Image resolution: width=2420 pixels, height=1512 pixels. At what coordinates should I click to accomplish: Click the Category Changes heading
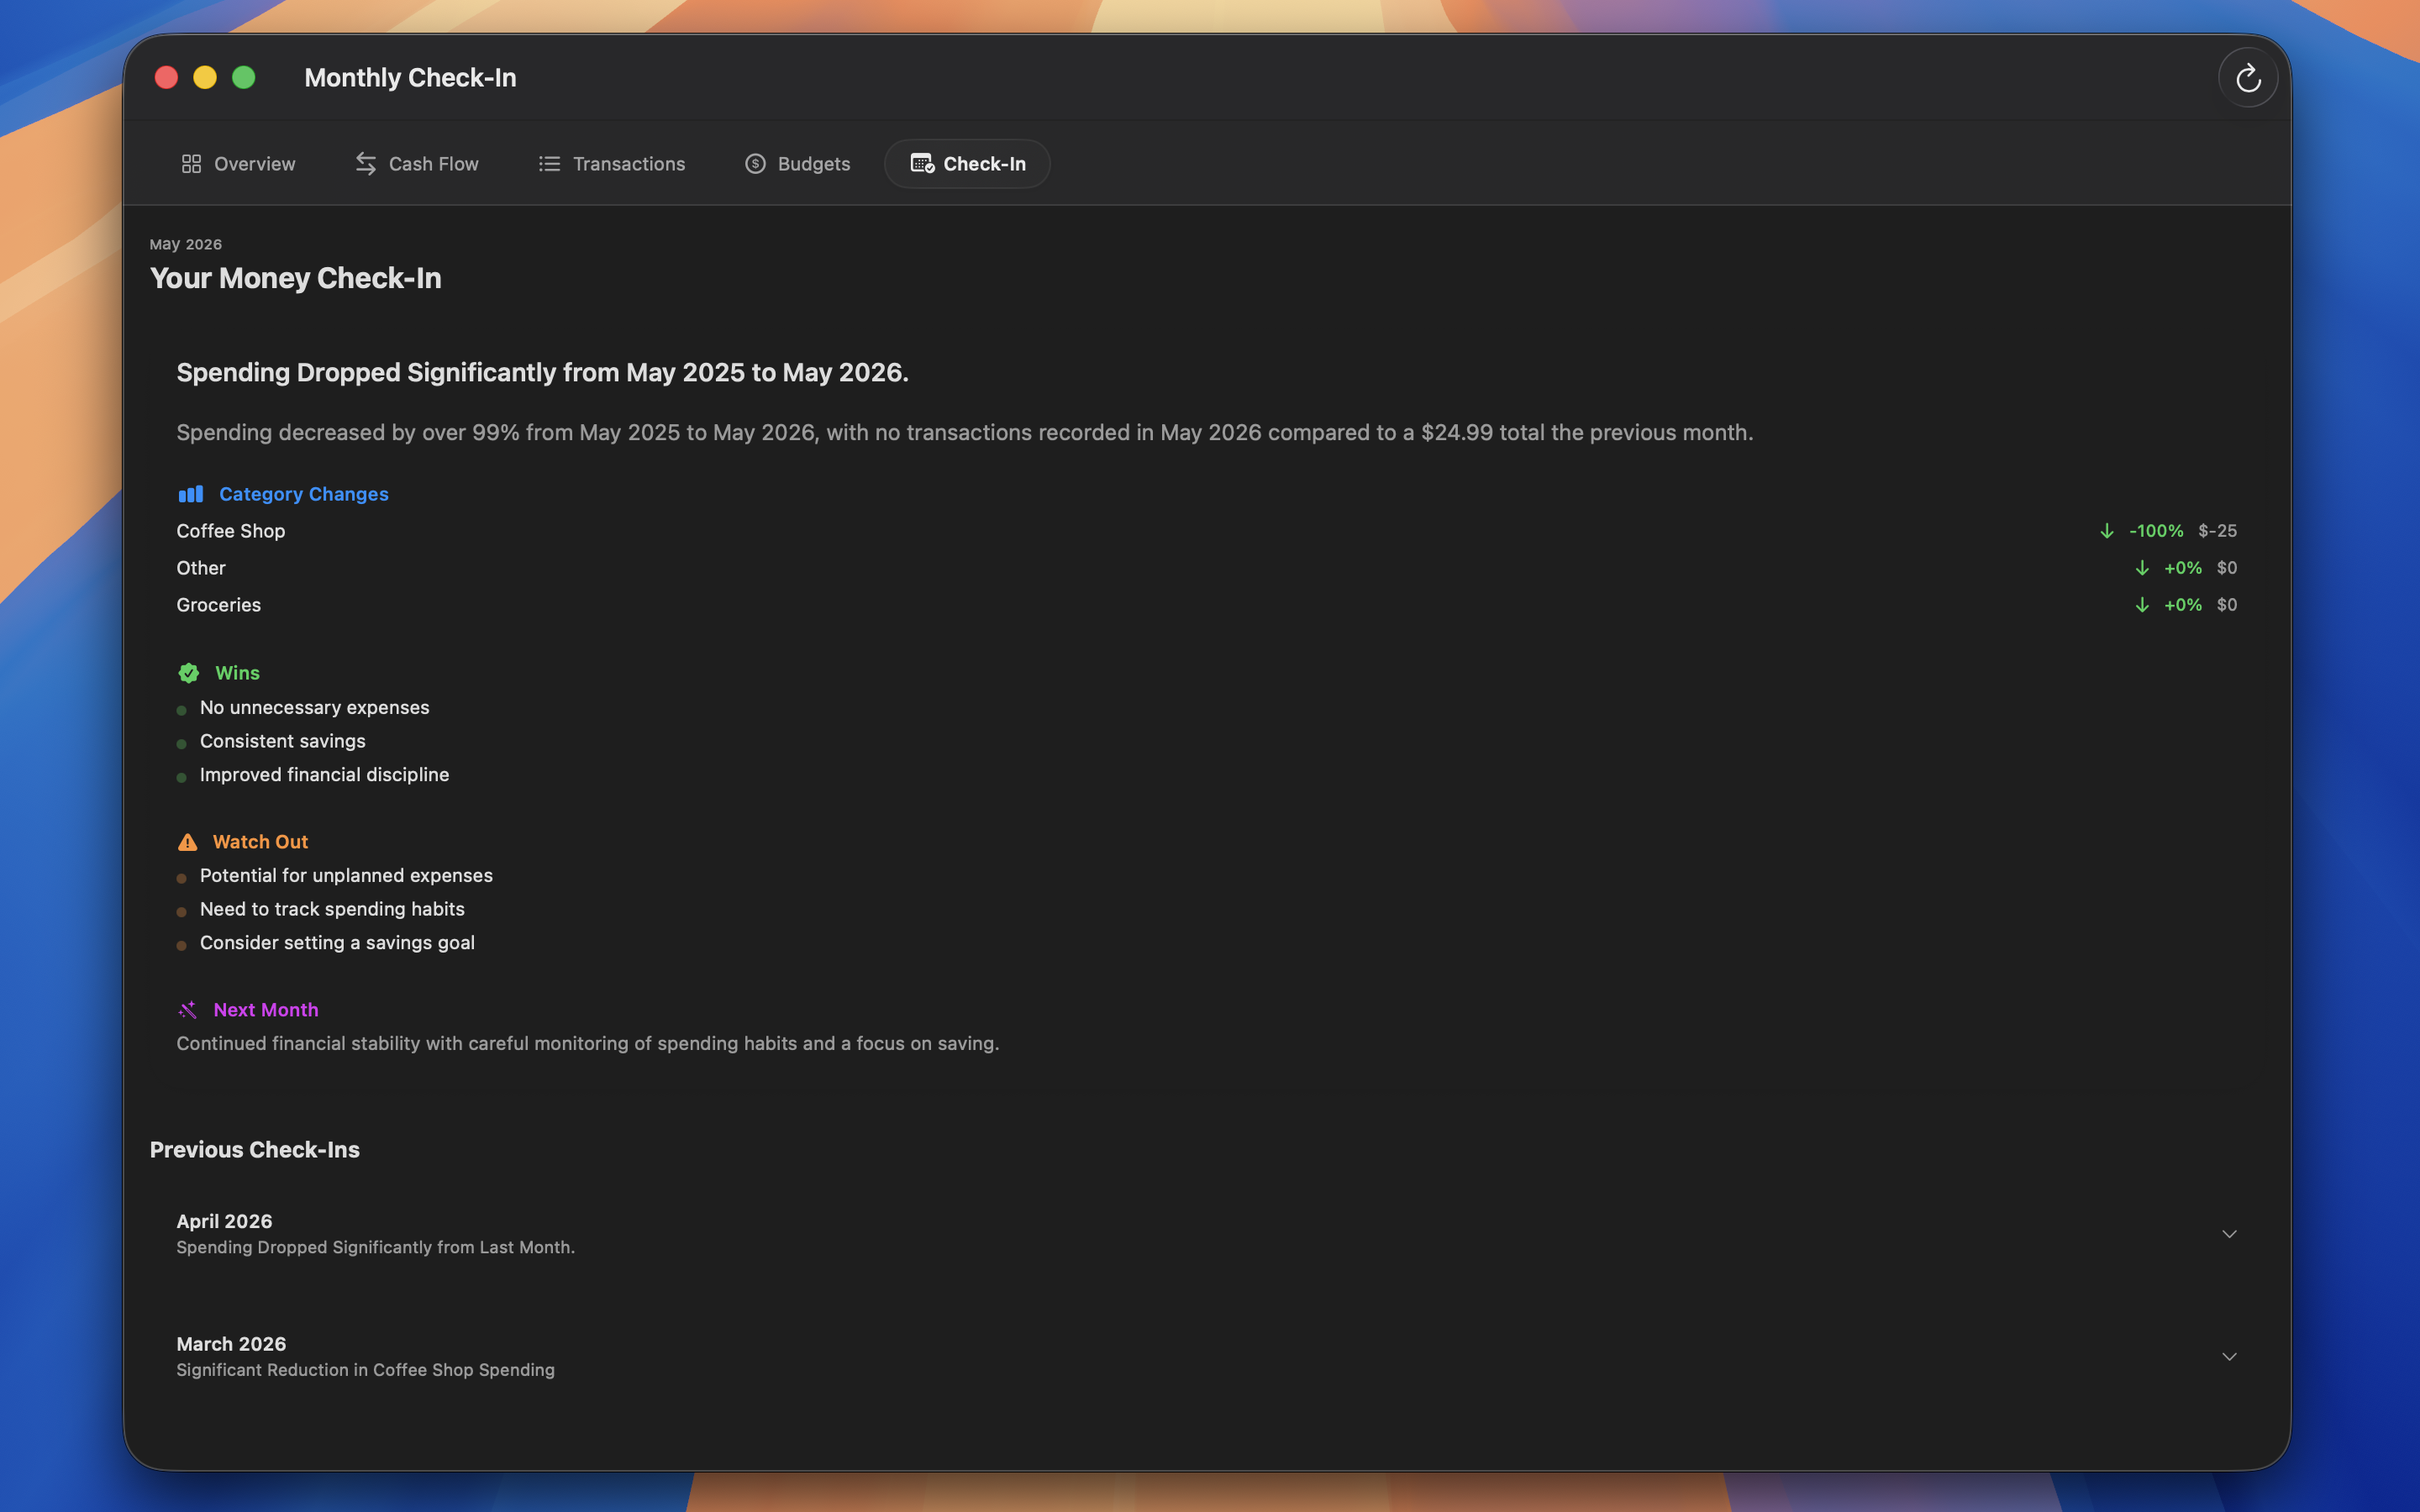coord(304,494)
